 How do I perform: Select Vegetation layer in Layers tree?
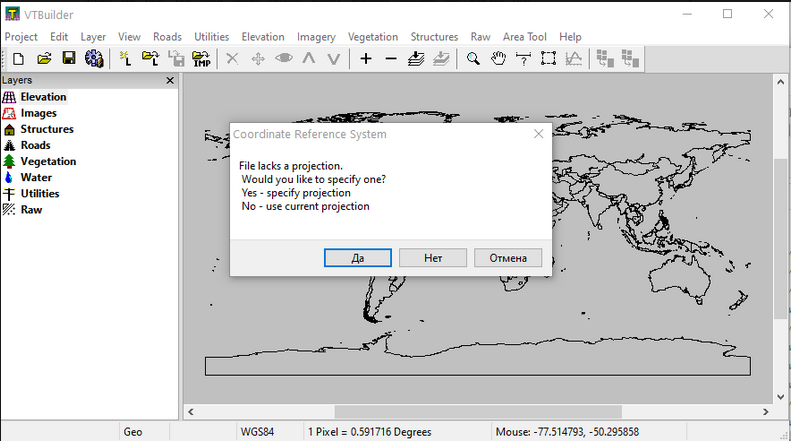coord(48,161)
